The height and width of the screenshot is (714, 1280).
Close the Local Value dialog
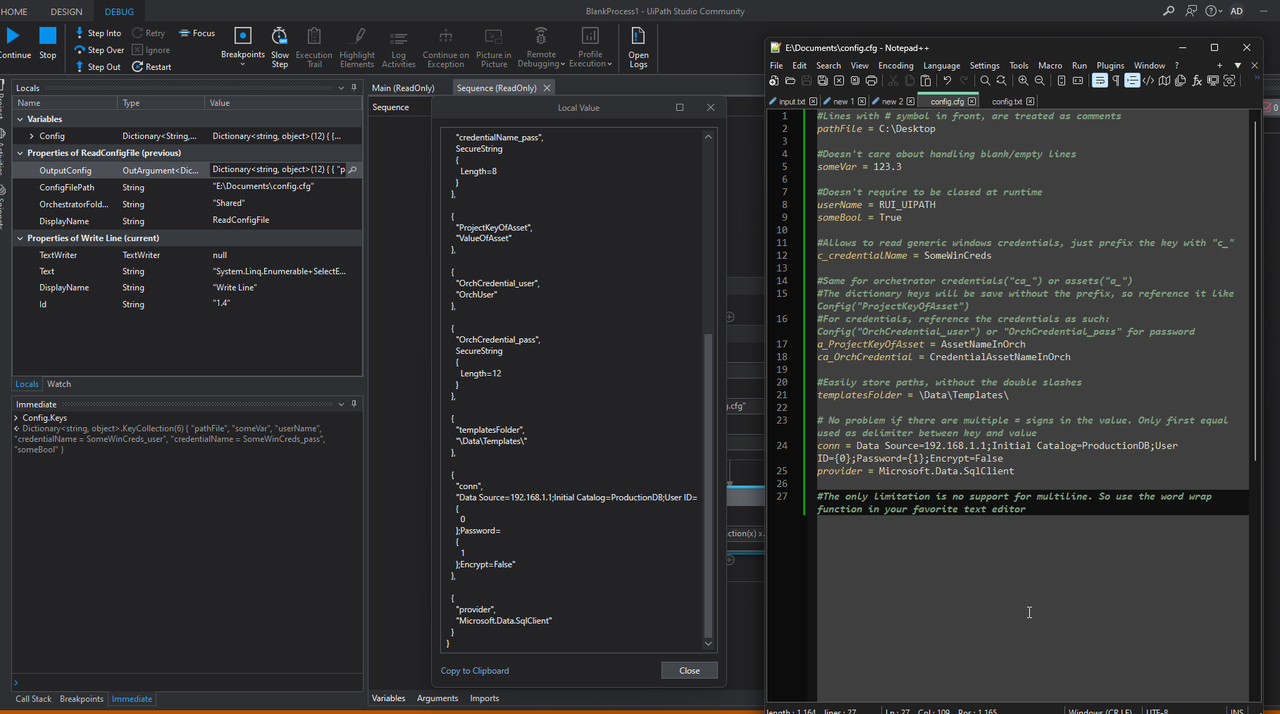pyautogui.click(x=689, y=671)
